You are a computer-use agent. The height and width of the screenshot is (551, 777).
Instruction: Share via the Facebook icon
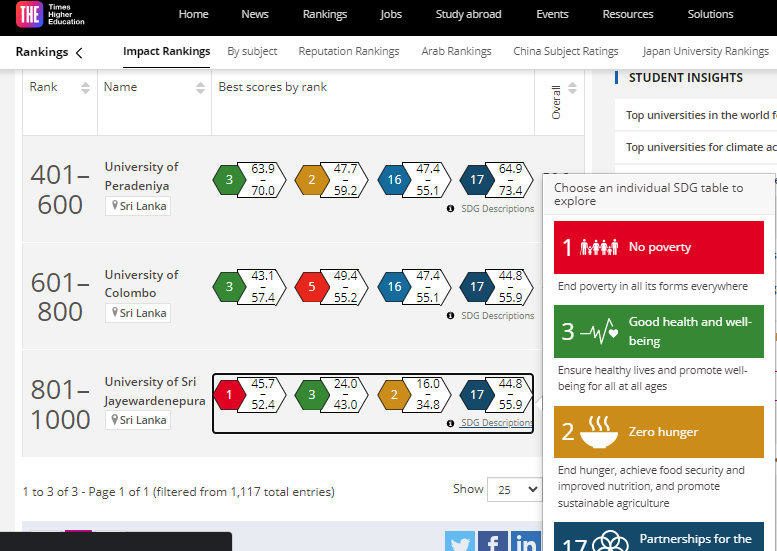tap(493, 541)
